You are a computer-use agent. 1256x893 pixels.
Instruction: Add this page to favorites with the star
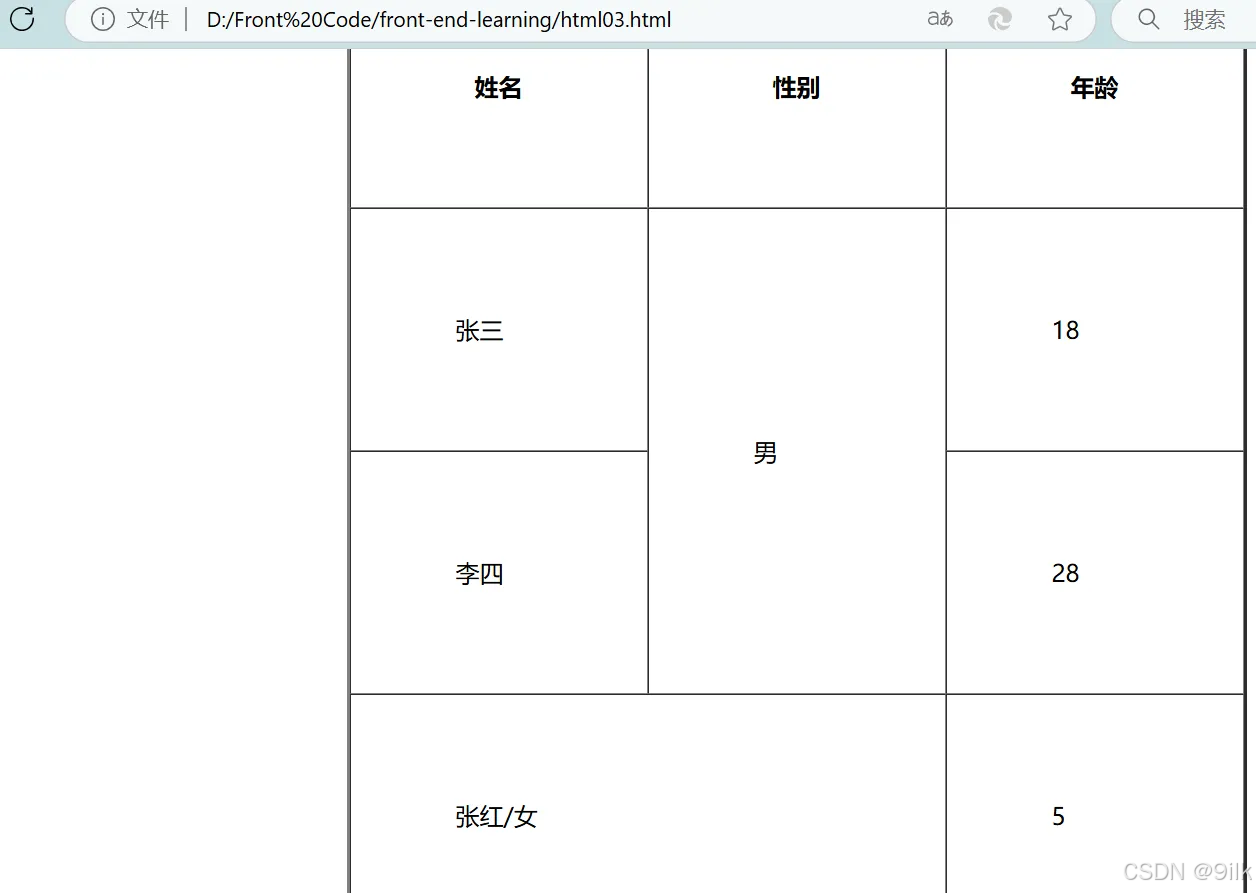click(1060, 19)
